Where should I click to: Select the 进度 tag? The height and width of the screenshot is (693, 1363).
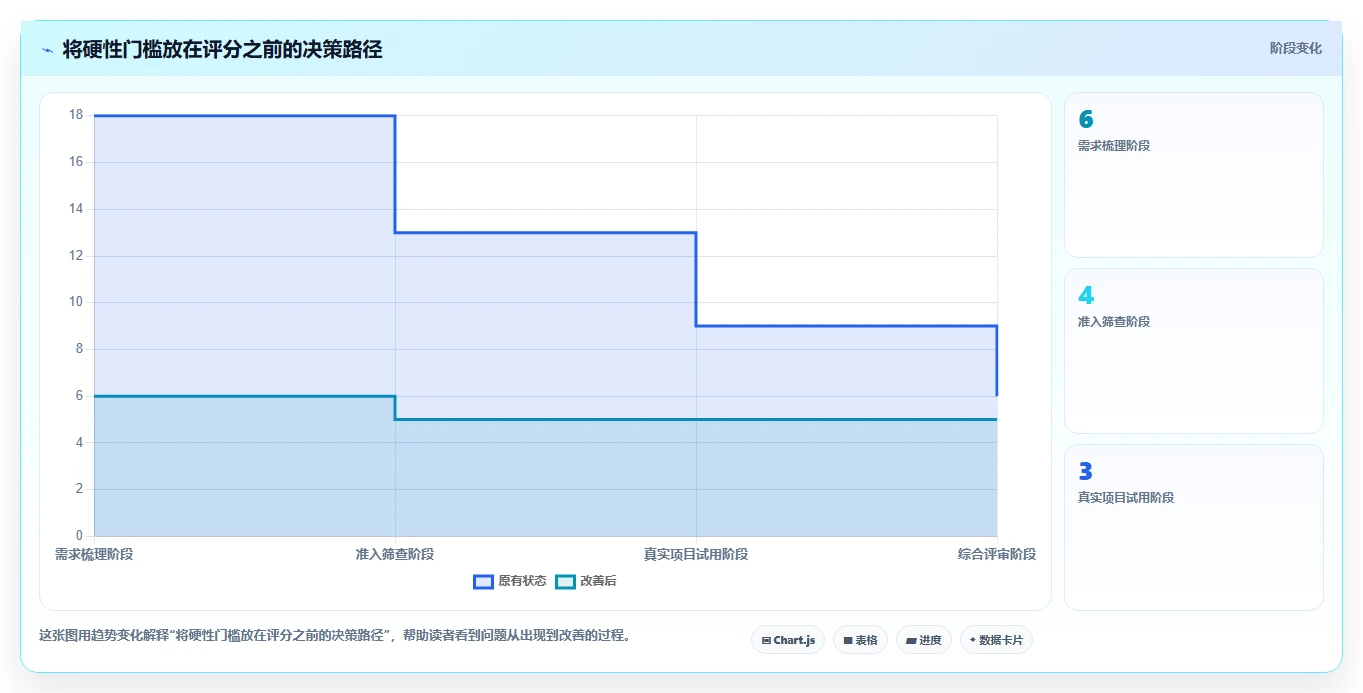coord(924,640)
